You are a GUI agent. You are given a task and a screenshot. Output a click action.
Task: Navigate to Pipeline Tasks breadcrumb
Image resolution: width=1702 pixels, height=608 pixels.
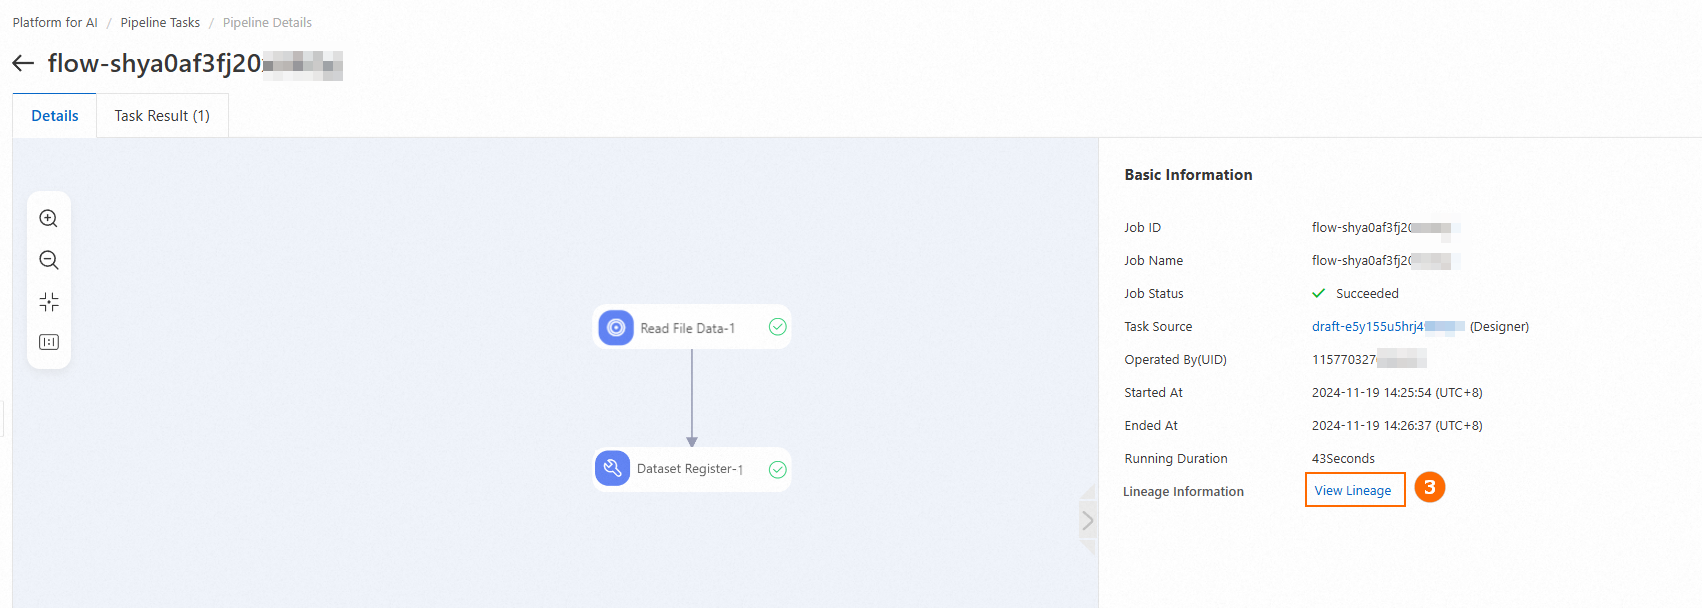(x=160, y=22)
